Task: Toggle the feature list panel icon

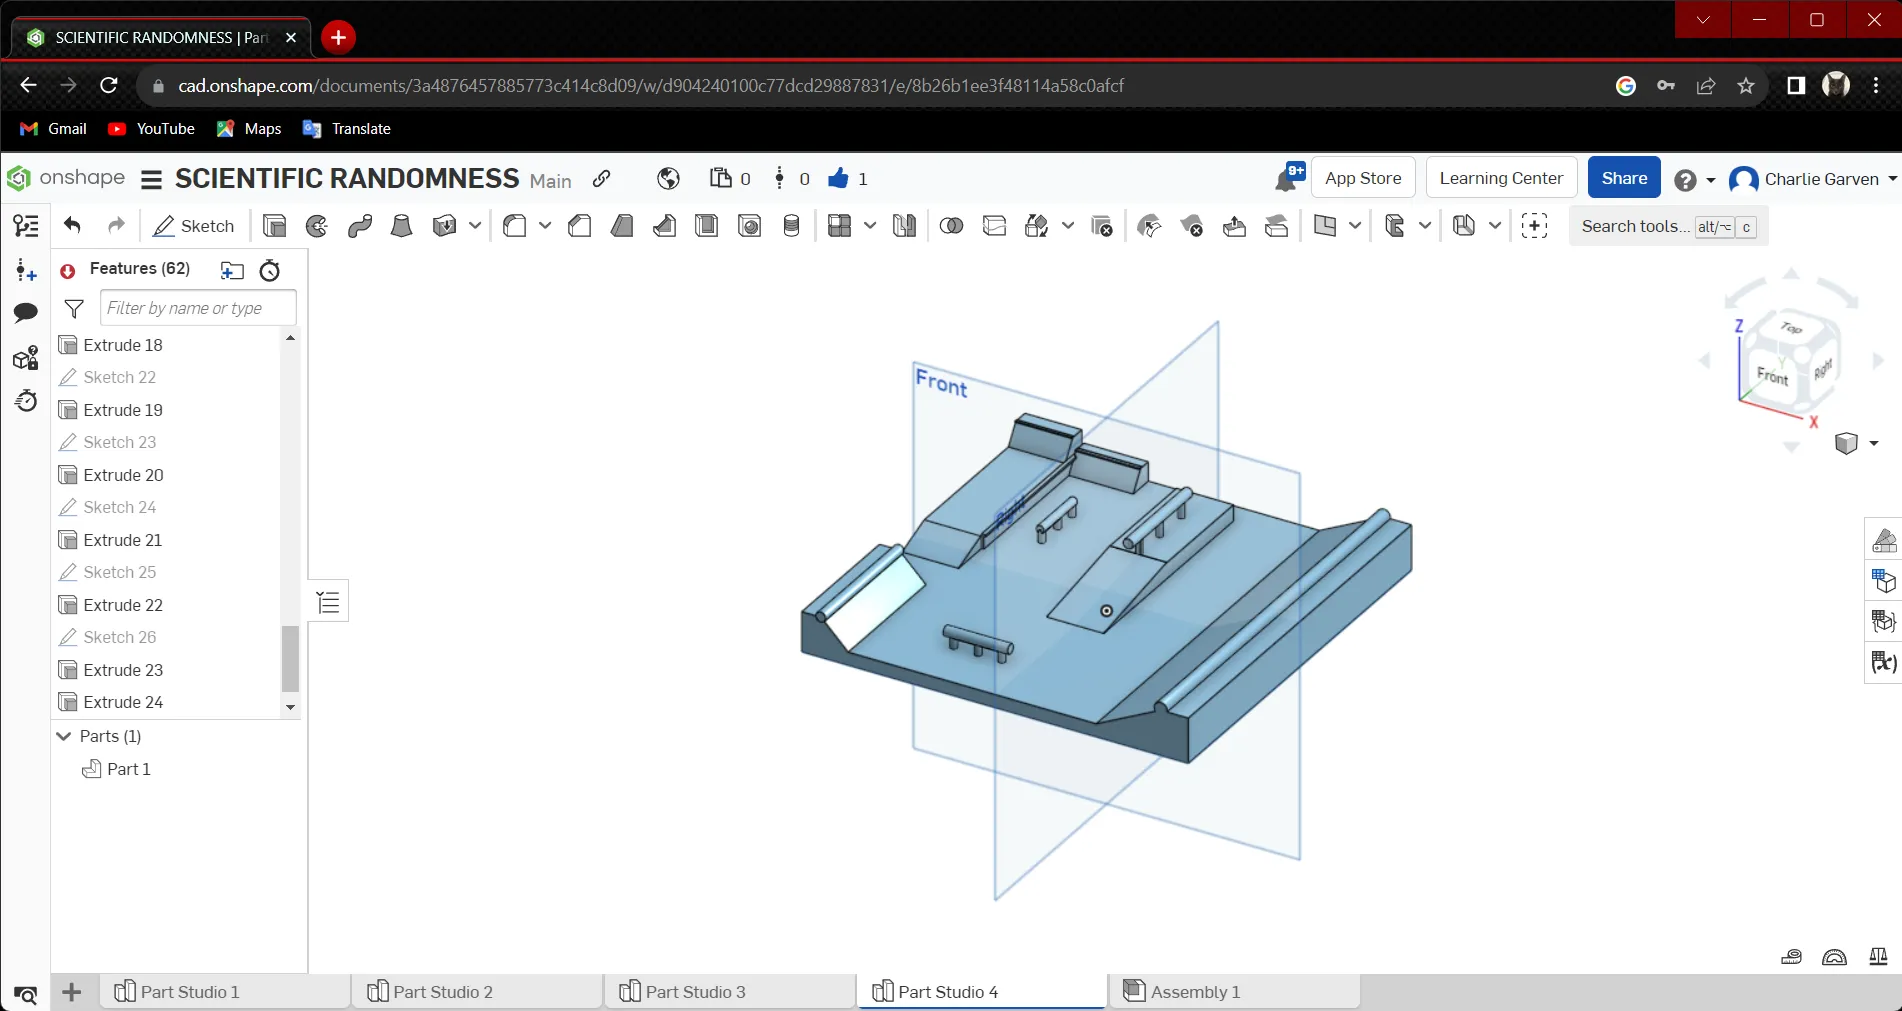Action: [x=26, y=226]
